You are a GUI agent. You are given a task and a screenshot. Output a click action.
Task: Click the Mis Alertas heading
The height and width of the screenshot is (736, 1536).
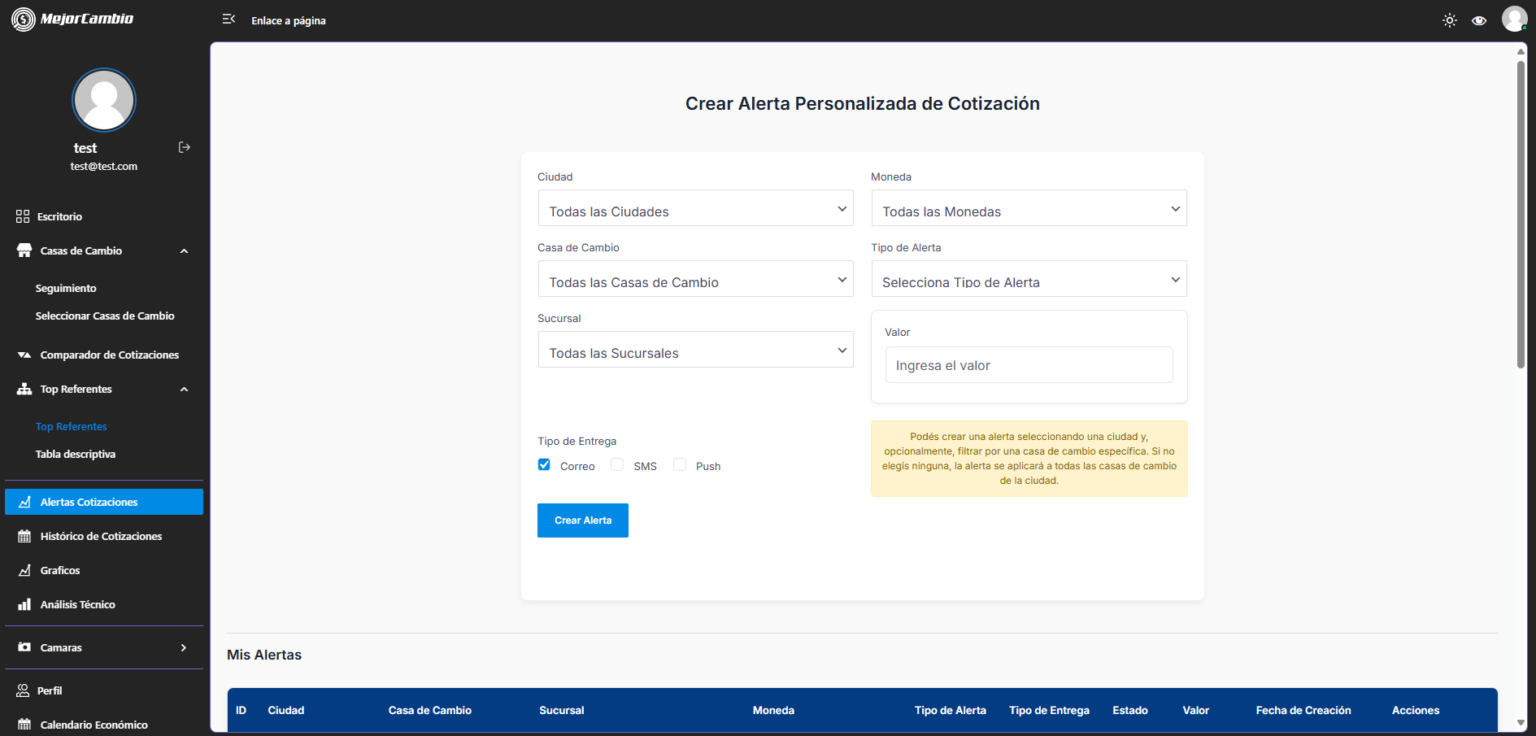click(264, 655)
